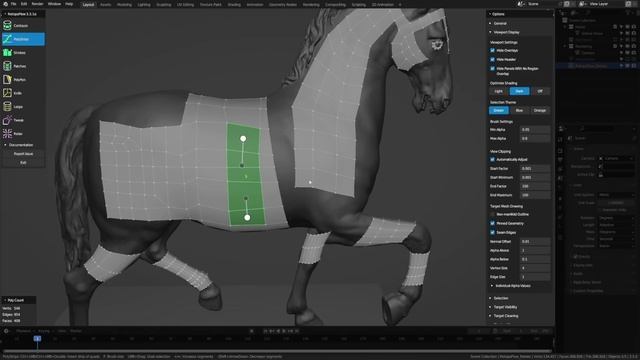Screen dimensions: 640x360
Task: Collapse the RetopoFlow tools panel header
Action: coord(23,14)
